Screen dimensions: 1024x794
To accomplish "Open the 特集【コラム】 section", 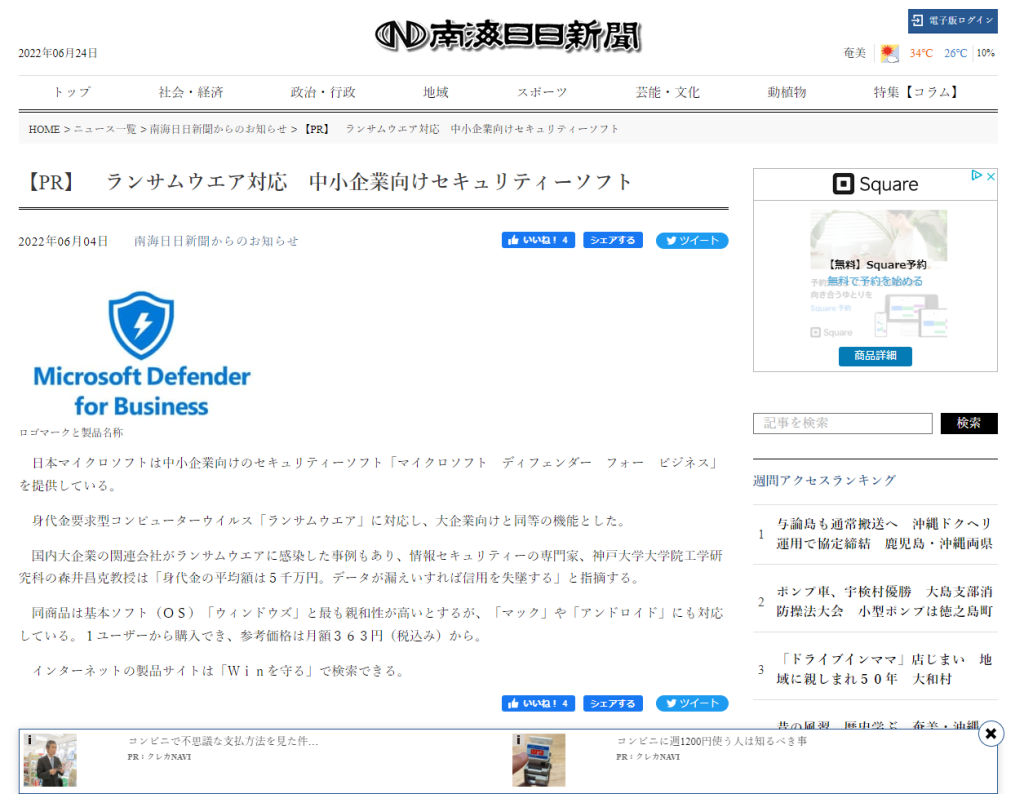I will click(x=916, y=92).
